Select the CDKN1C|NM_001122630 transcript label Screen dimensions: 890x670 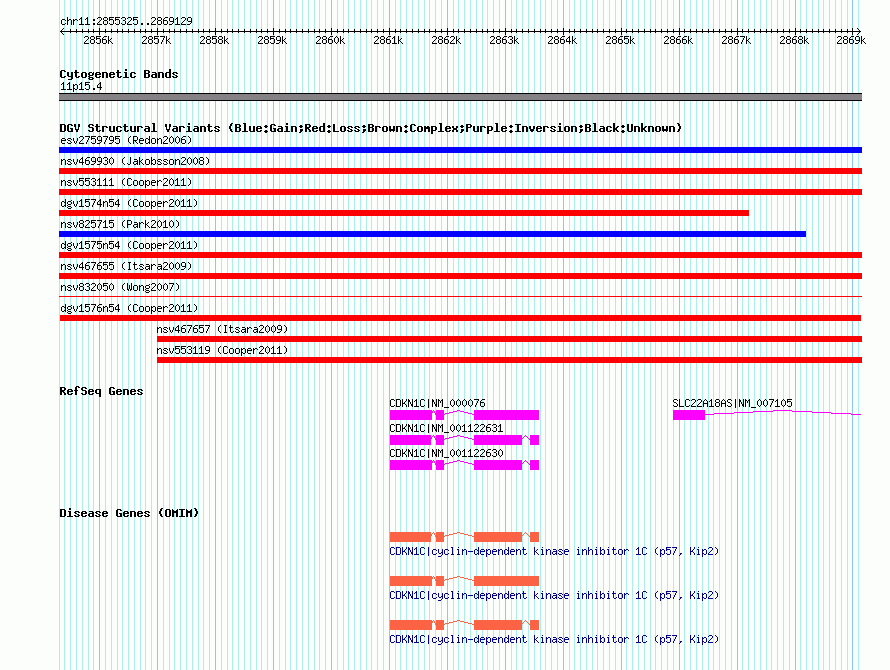tap(446, 453)
